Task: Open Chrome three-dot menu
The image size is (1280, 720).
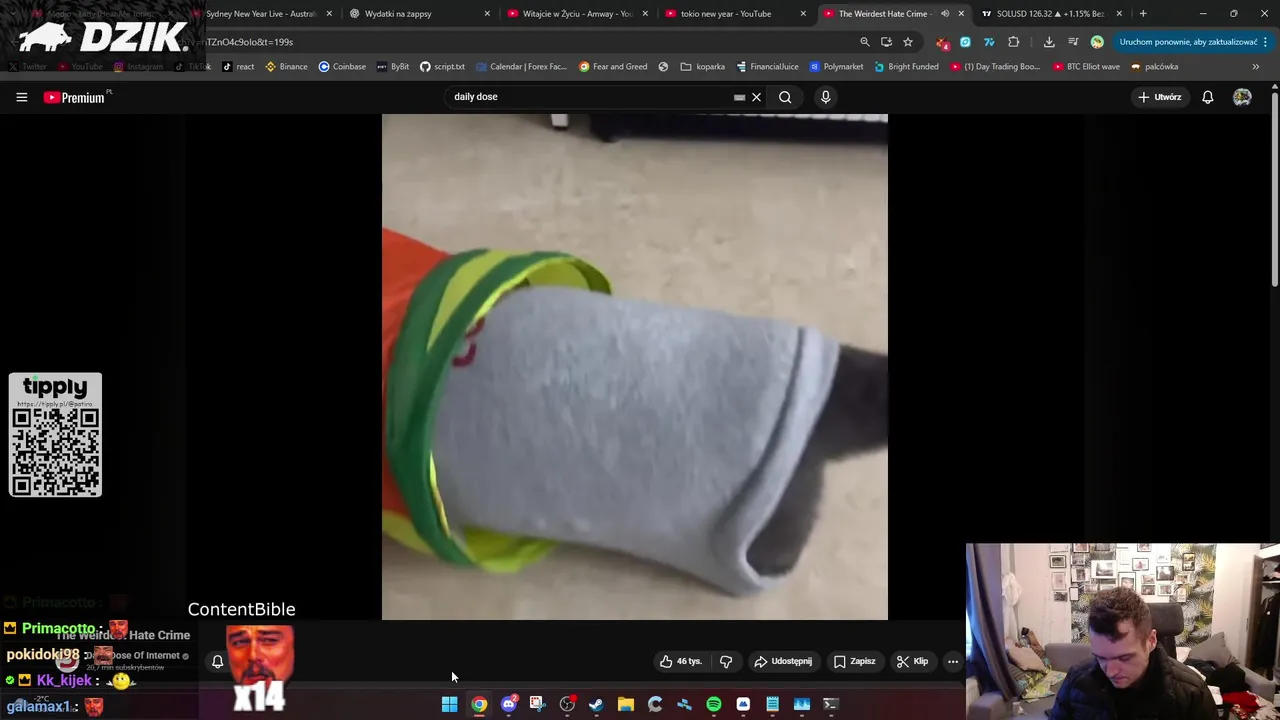Action: [1265, 42]
